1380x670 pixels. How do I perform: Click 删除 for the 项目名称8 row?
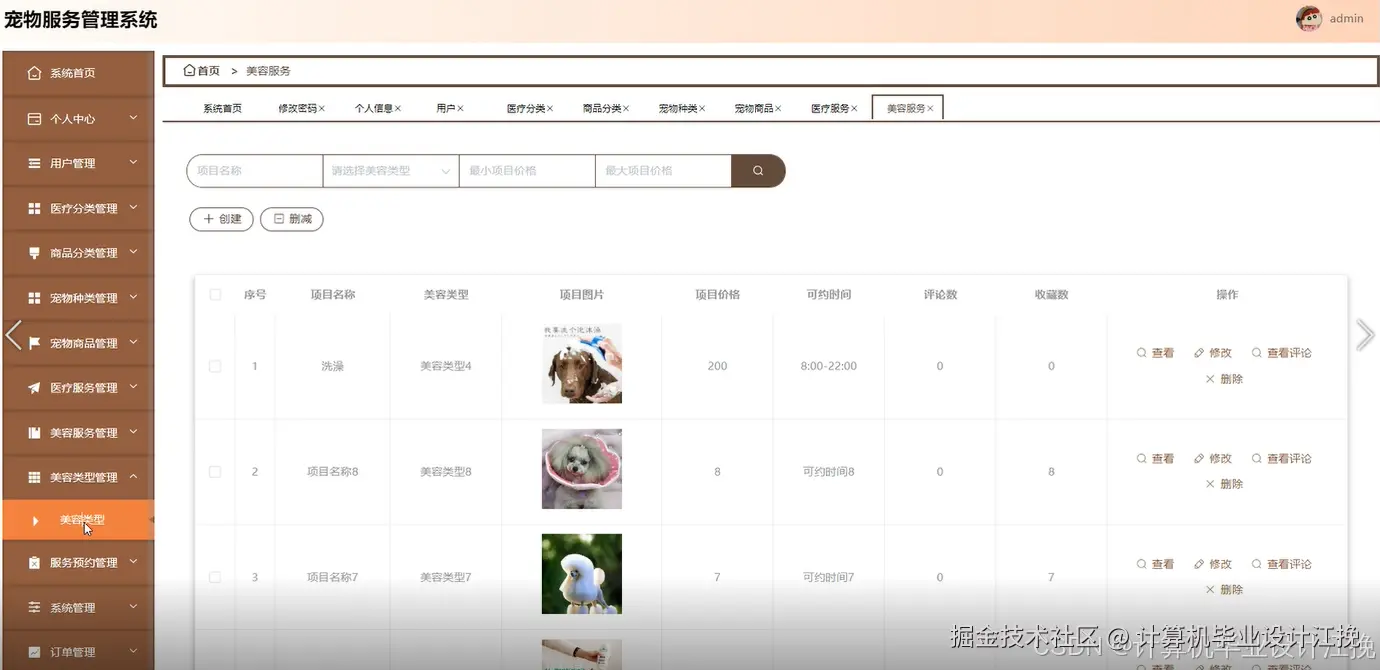point(1224,484)
